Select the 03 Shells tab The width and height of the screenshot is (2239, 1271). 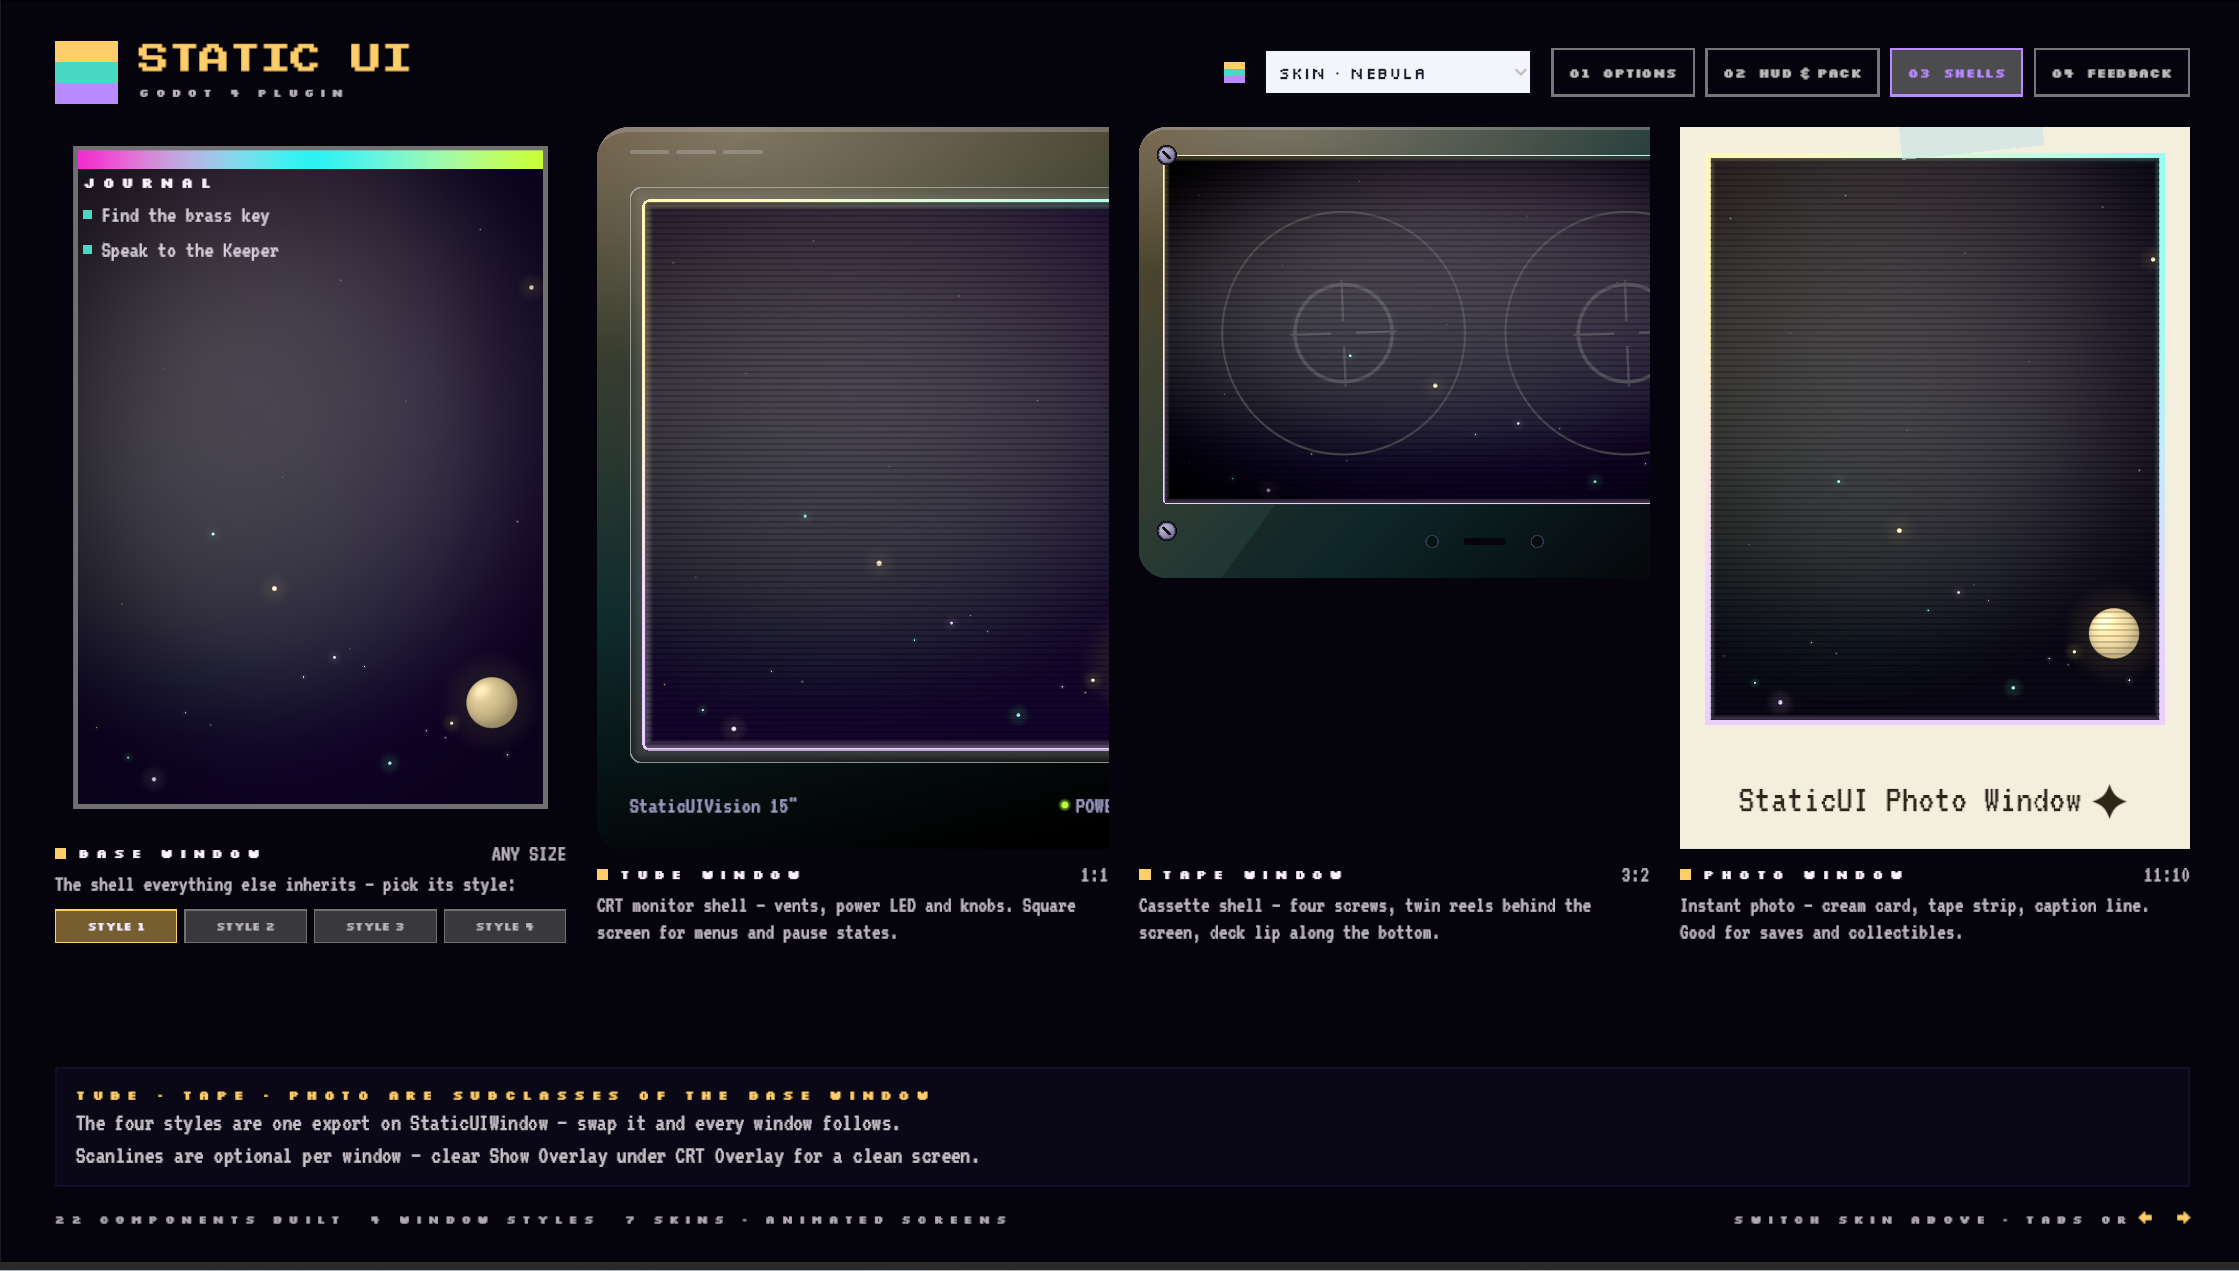(x=1956, y=72)
